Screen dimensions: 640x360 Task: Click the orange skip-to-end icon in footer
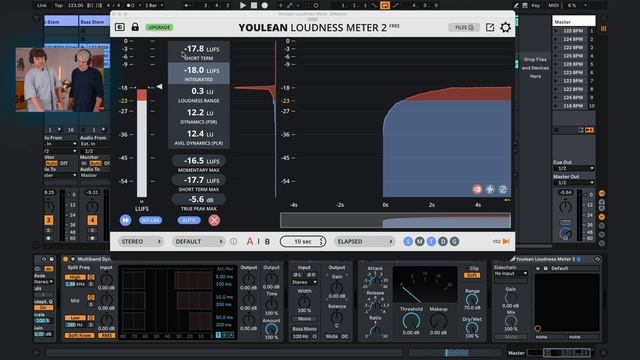pos(506,242)
